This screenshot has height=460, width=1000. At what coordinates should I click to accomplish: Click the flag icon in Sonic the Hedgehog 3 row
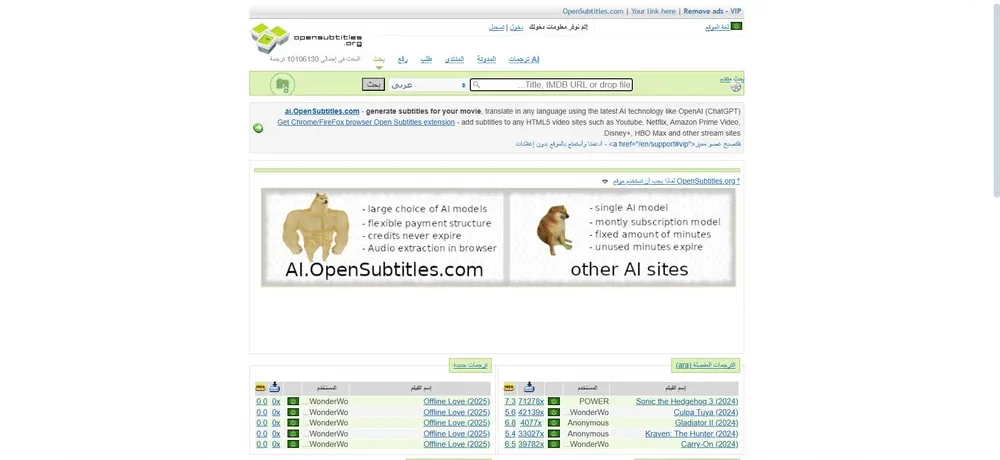tap(554, 401)
